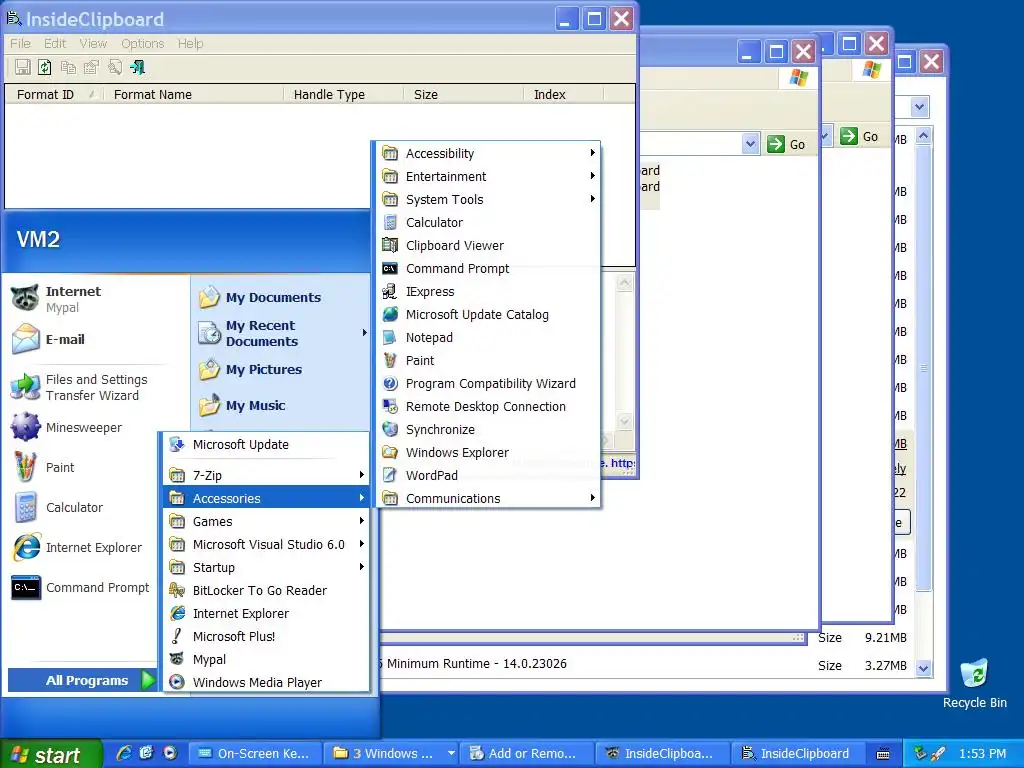Viewport: 1024px width, 768px height.
Task: Launch Notepad from Accessories
Action: 488,338
